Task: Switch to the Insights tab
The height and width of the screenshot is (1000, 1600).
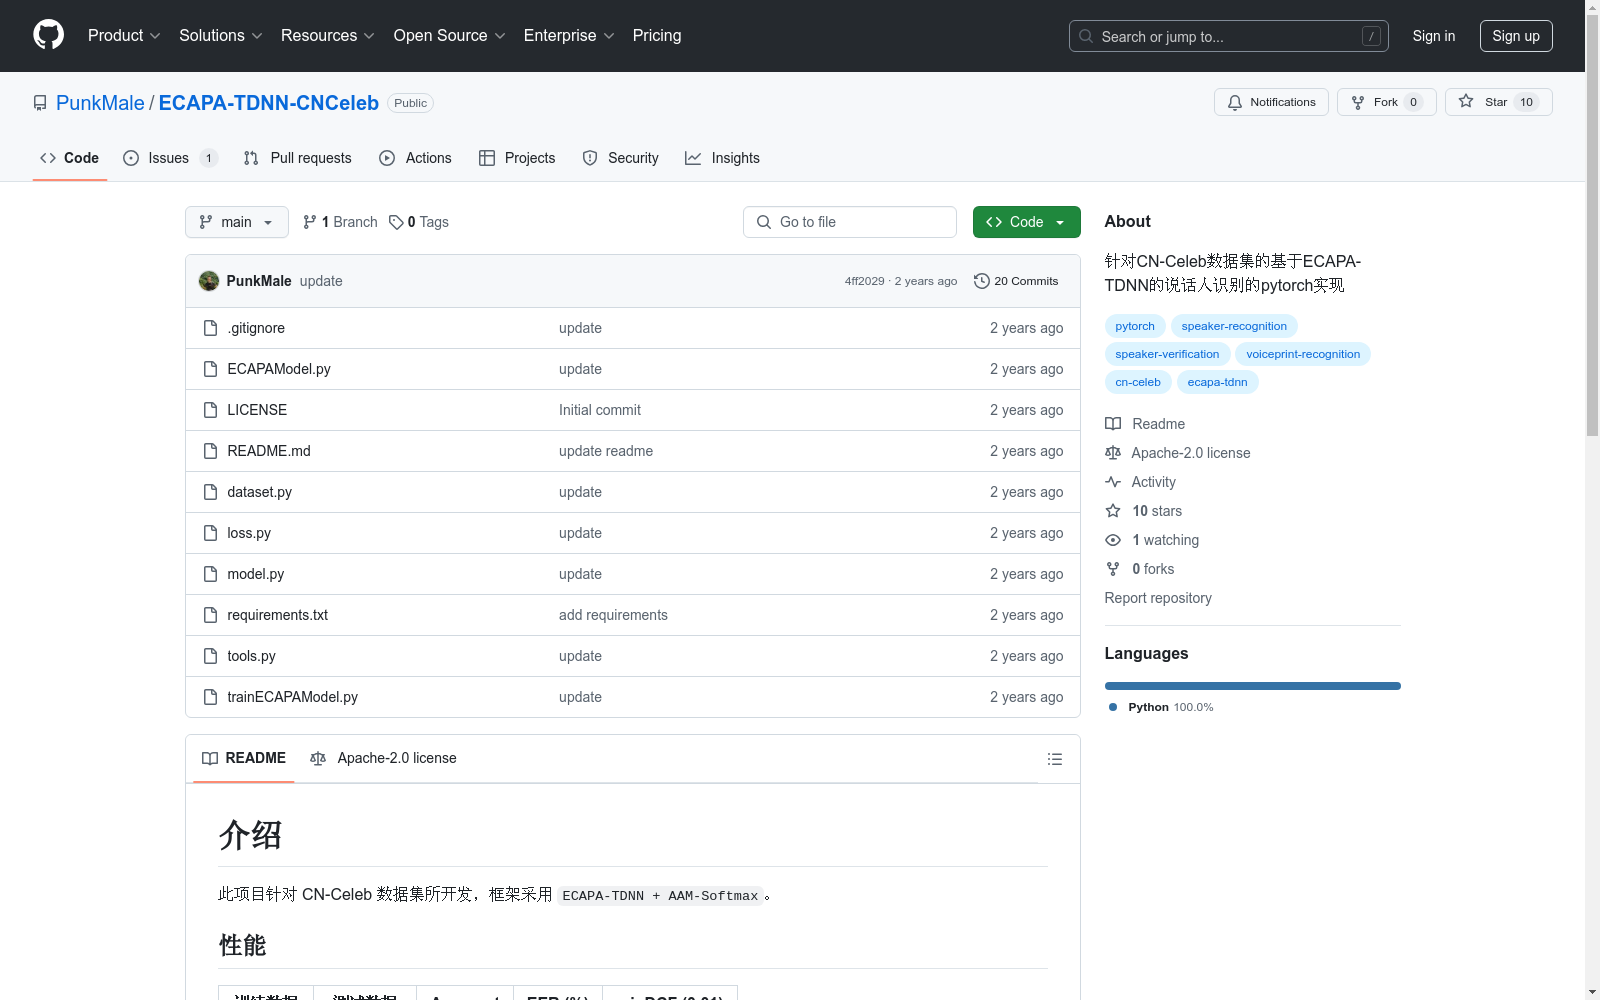Action: click(722, 158)
